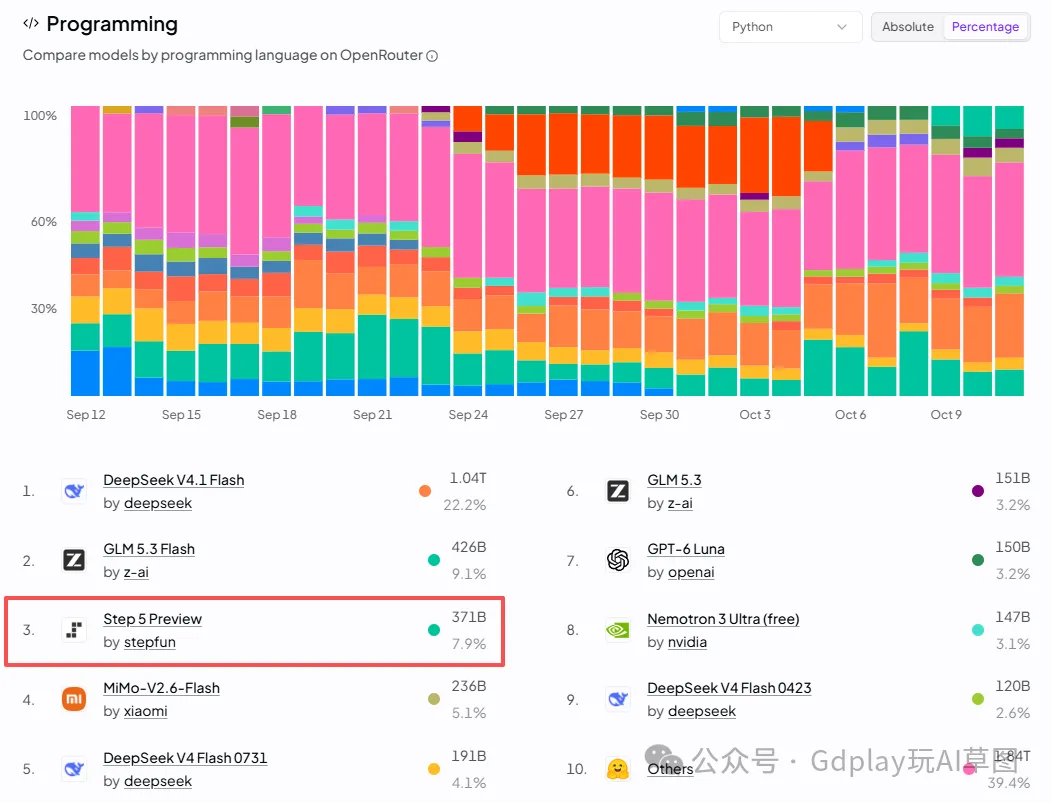Screen dimensions: 1052x803
Task: Open the DeepSeek V4 Flash 0731 link
Action: (x=185, y=758)
